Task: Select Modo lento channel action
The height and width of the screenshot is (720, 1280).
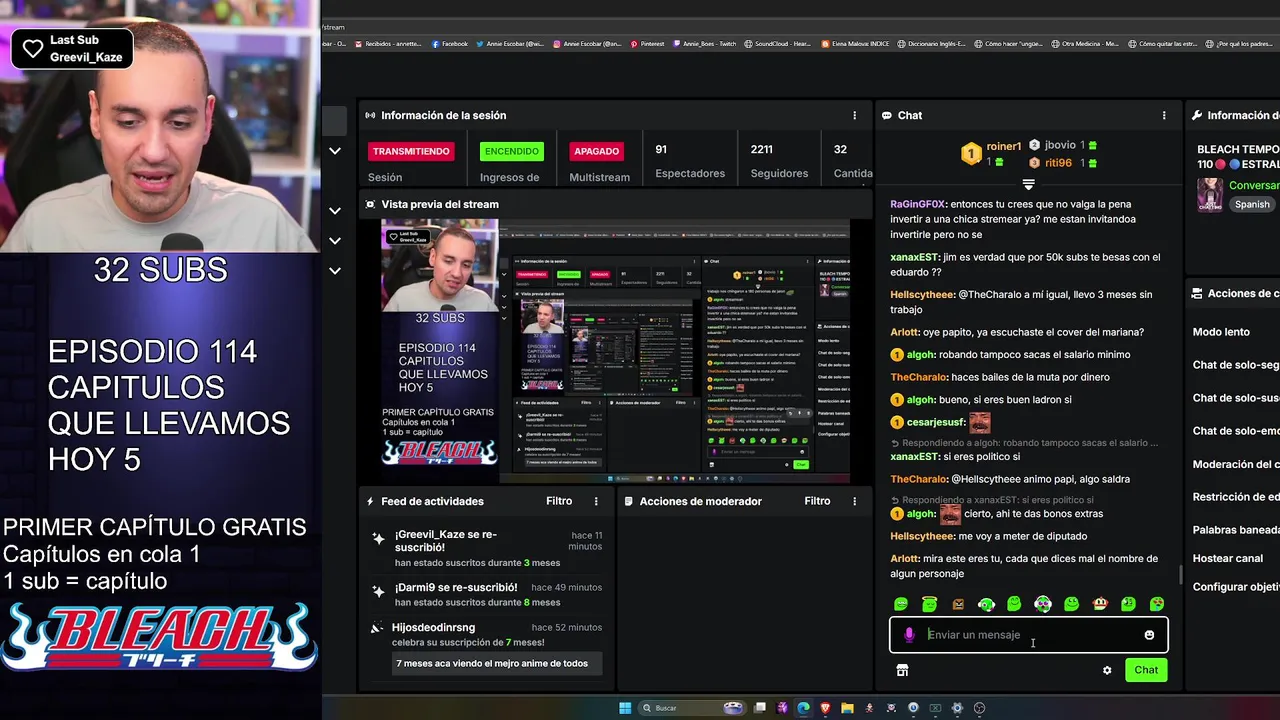Action: click(1221, 332)
